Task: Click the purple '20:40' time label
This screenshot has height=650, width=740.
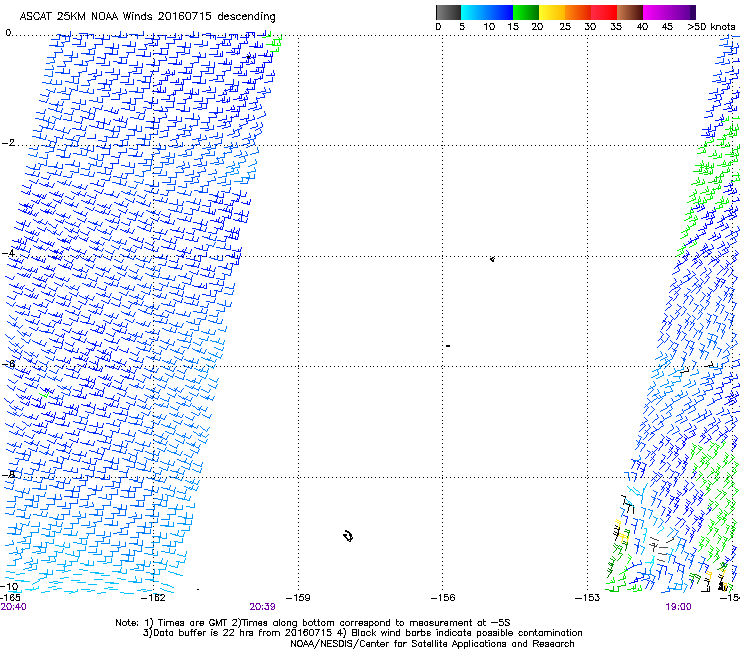Action: click(x=14, y=607)
